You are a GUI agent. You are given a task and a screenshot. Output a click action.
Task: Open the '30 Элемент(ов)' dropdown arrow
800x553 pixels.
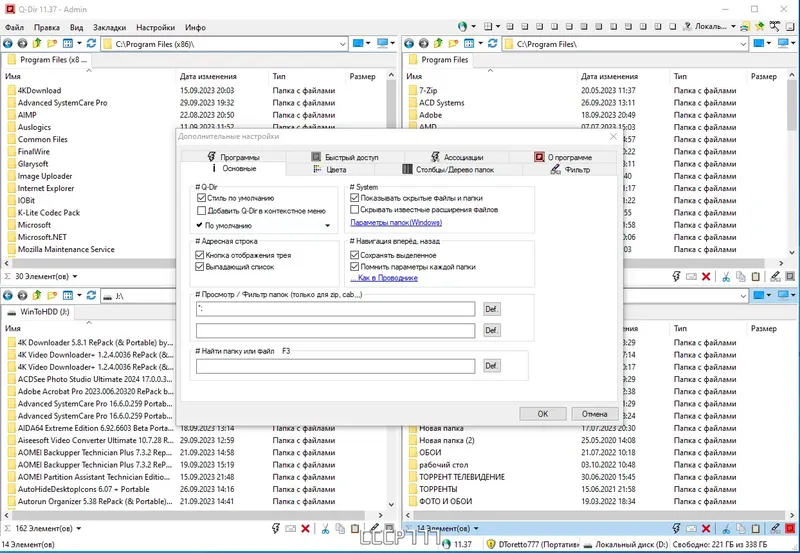point(75,276)
